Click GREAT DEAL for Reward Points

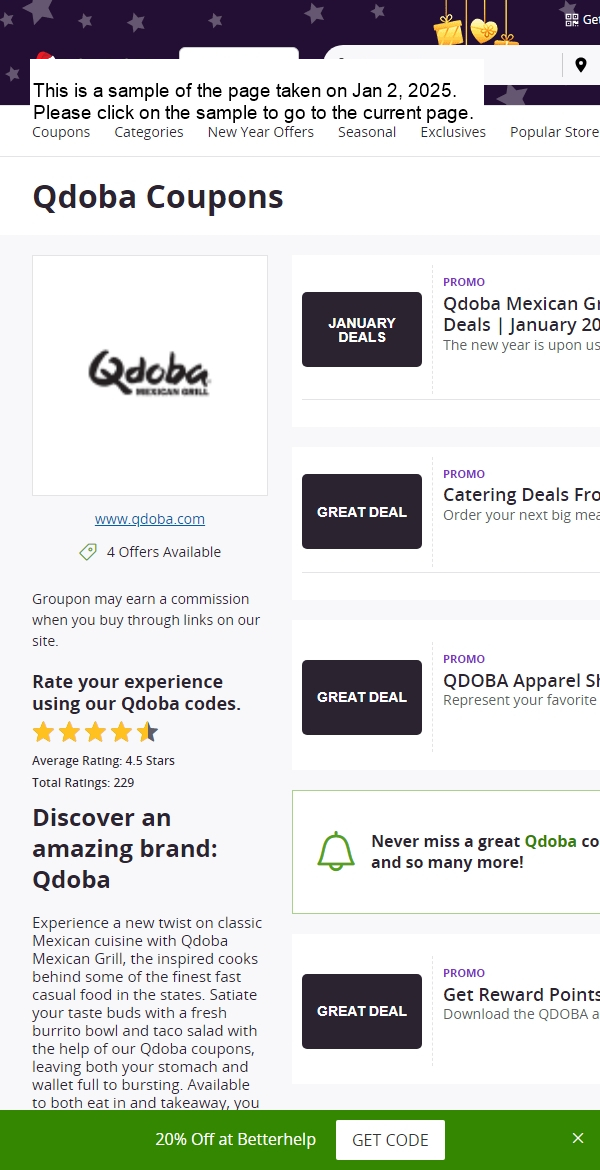[362, 1011]
